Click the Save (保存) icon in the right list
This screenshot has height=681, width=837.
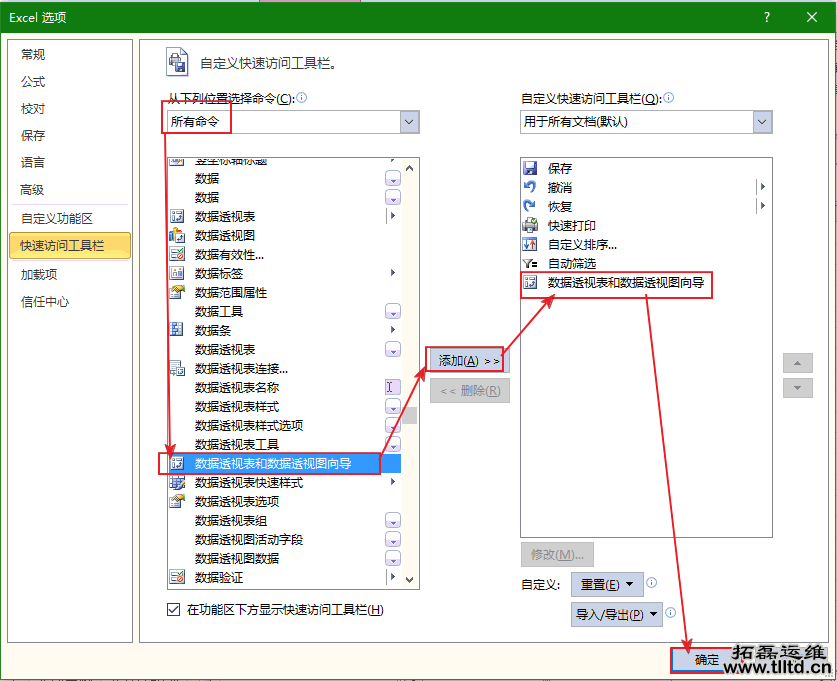coord(530,168)
